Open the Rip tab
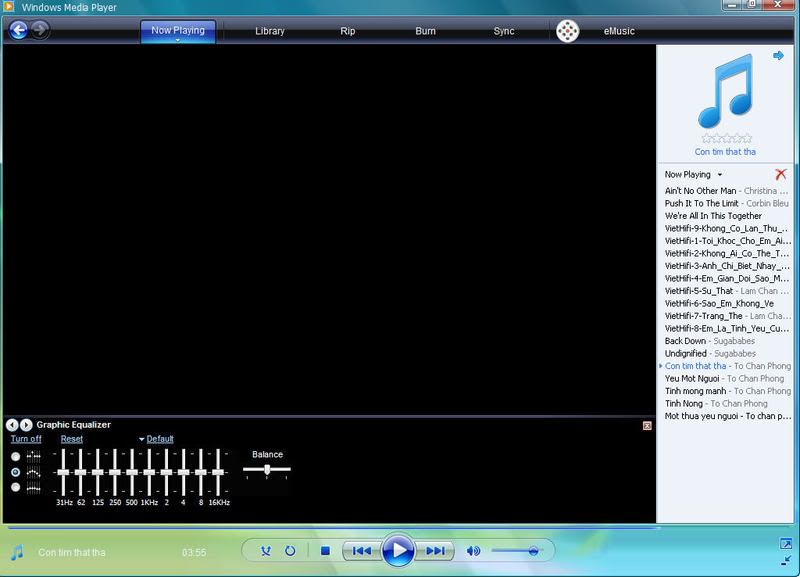The image size is (800, 577). pos(347,31)
